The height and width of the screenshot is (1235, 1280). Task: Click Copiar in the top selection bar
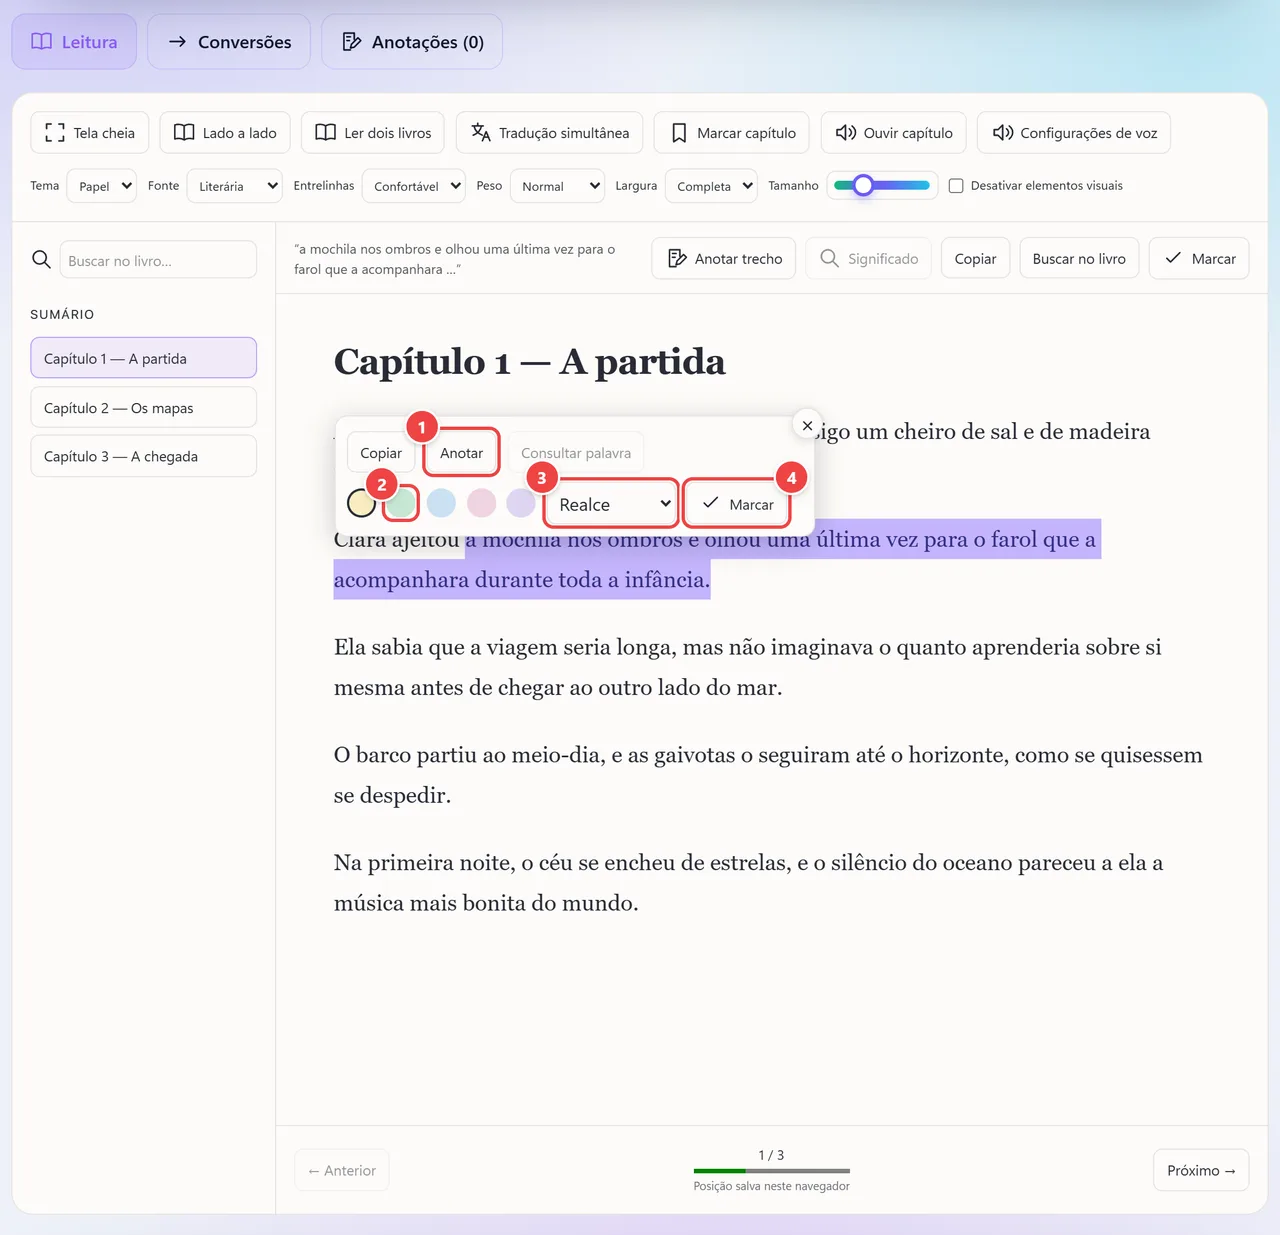coord(975,259)
